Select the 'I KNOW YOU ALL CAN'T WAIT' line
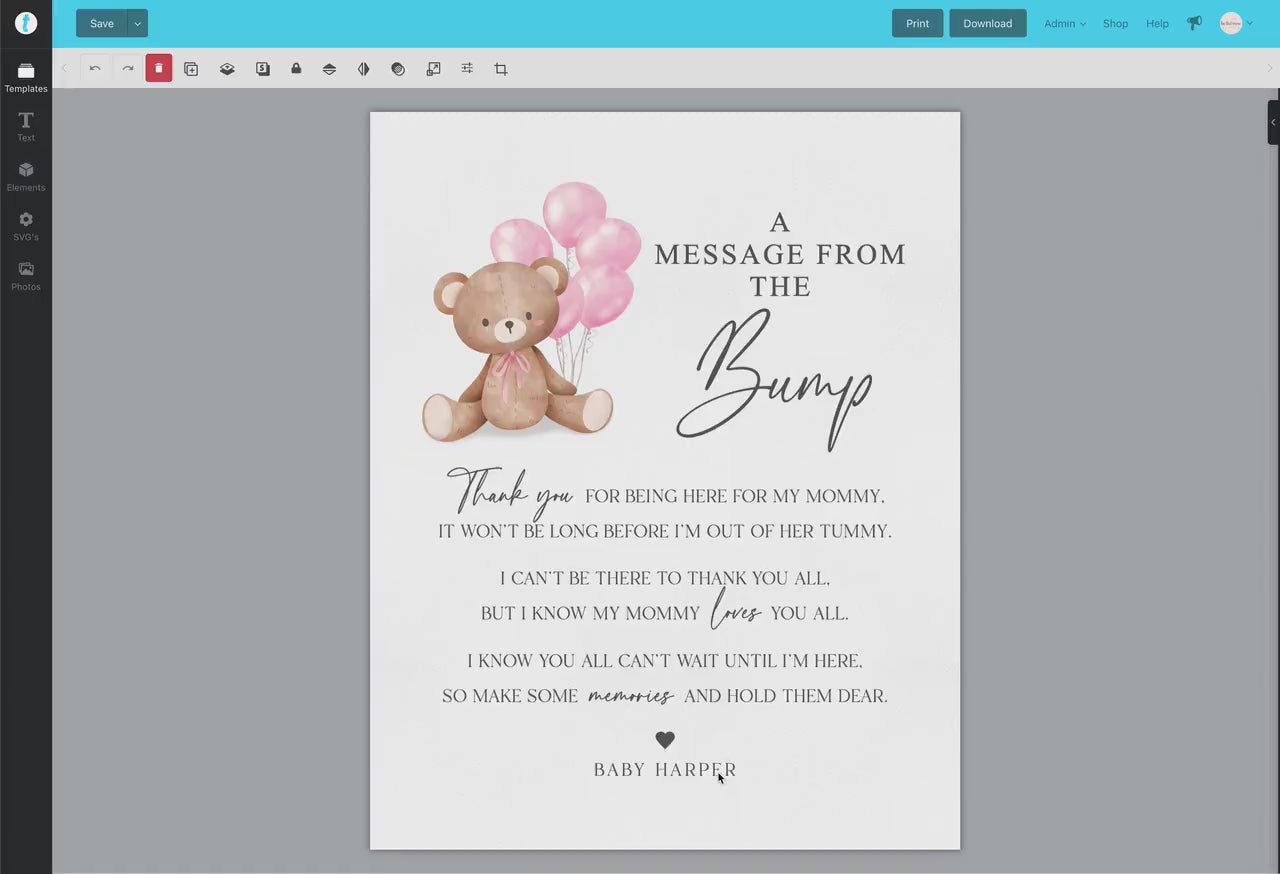1280x874 pixels. (x=665, y=661)
